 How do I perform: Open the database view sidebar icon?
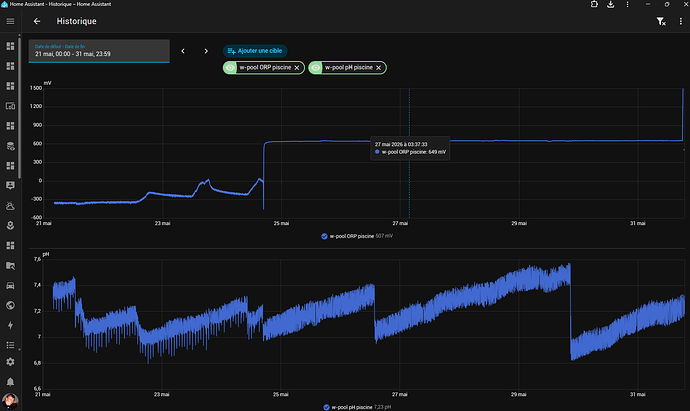click(10, 146)
